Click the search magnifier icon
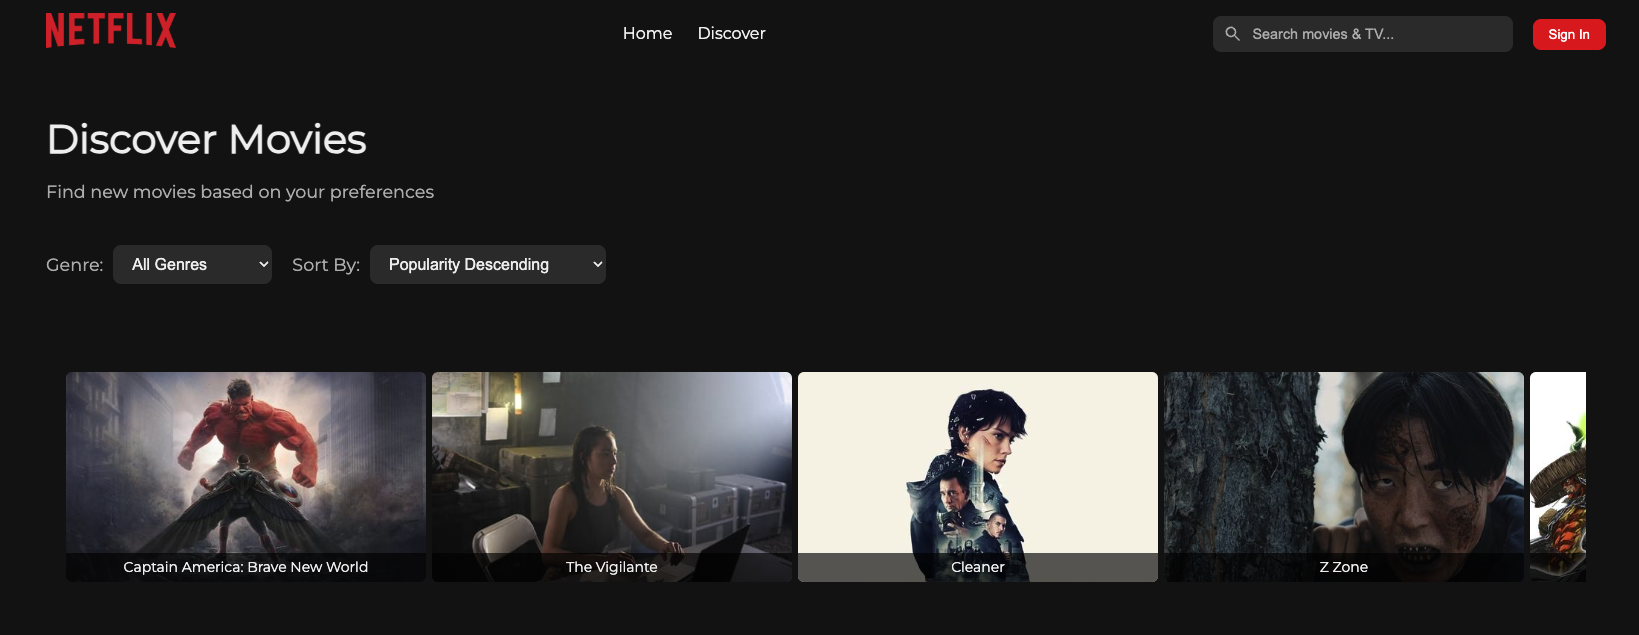1639x635 pixels. [1233, 34]
